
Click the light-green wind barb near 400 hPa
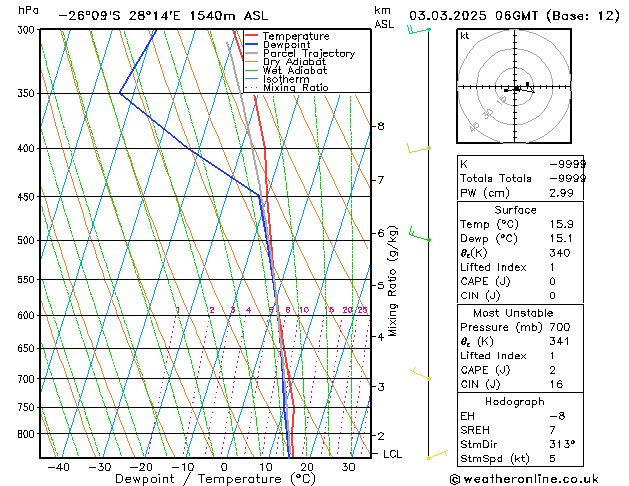(x=419, y=148)
